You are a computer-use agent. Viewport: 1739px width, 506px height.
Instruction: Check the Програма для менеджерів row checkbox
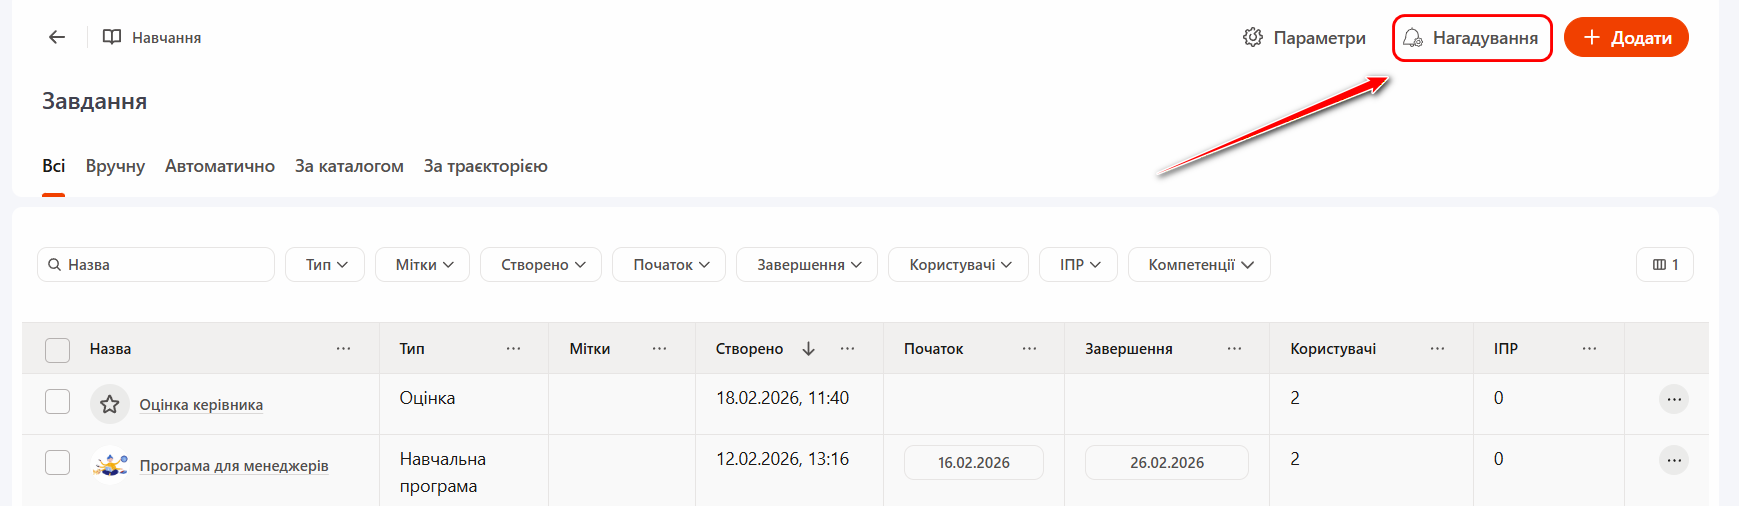58,462
